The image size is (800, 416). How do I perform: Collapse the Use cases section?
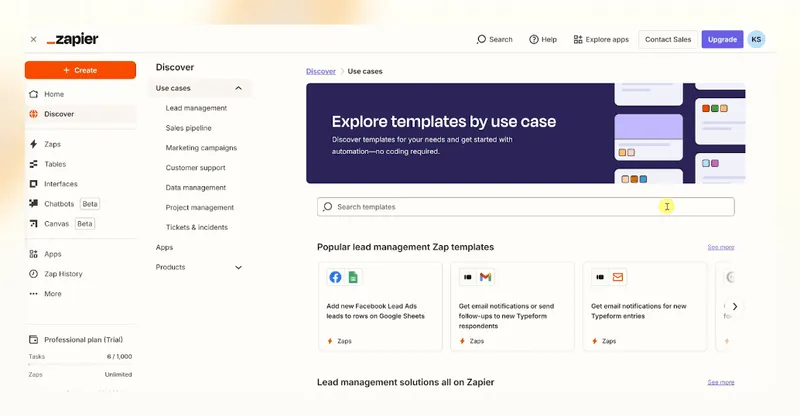pyautogui.click(x=238, y=88)
